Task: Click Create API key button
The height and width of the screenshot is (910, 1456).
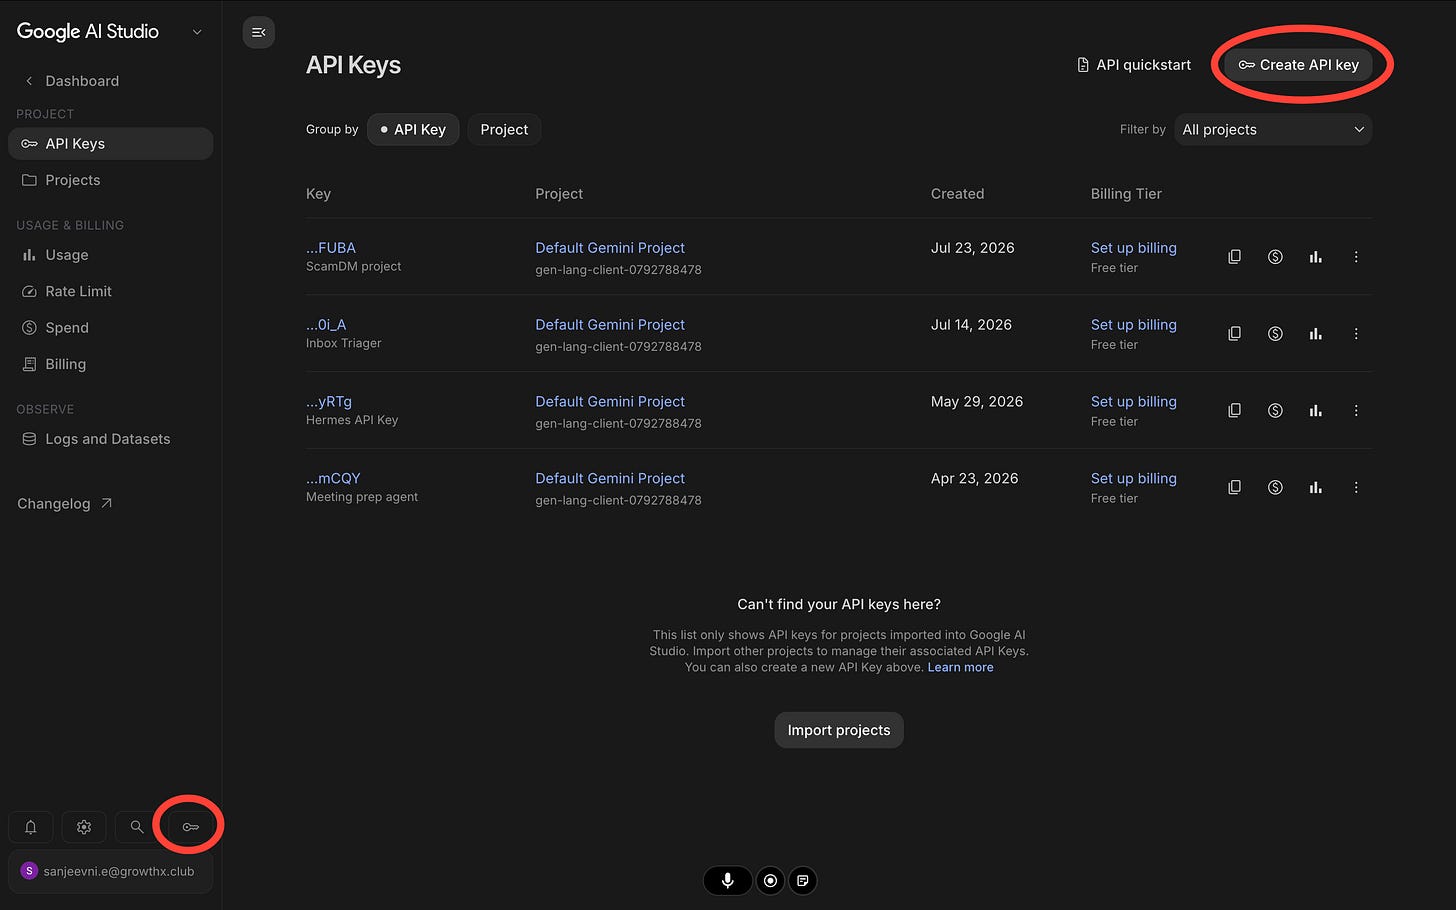Action: (x=1298, y=65)
